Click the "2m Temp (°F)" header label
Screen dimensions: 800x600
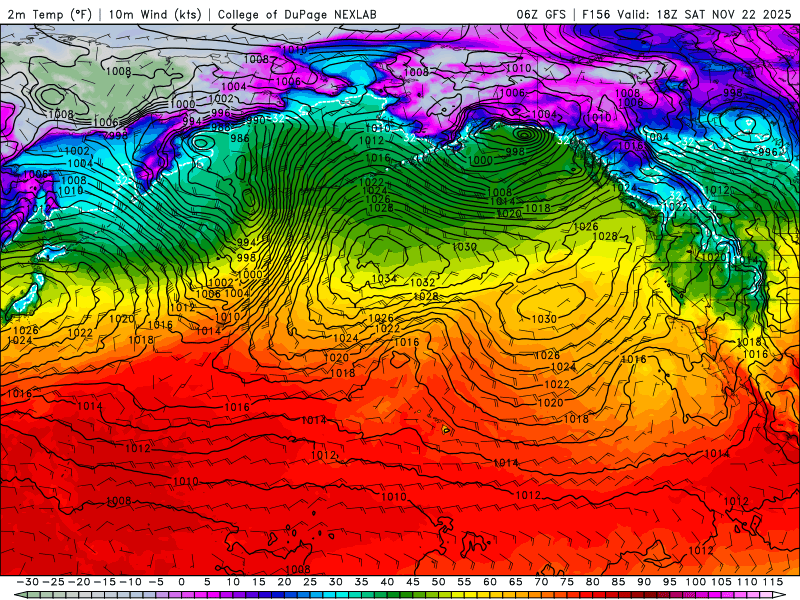[49, 14]
